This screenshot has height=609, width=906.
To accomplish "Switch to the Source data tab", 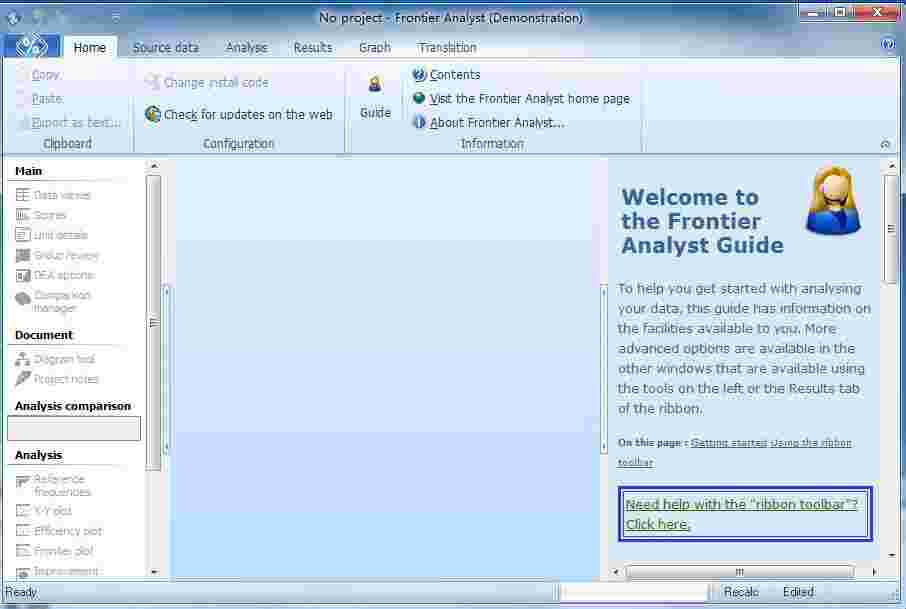I will [165, 47].
